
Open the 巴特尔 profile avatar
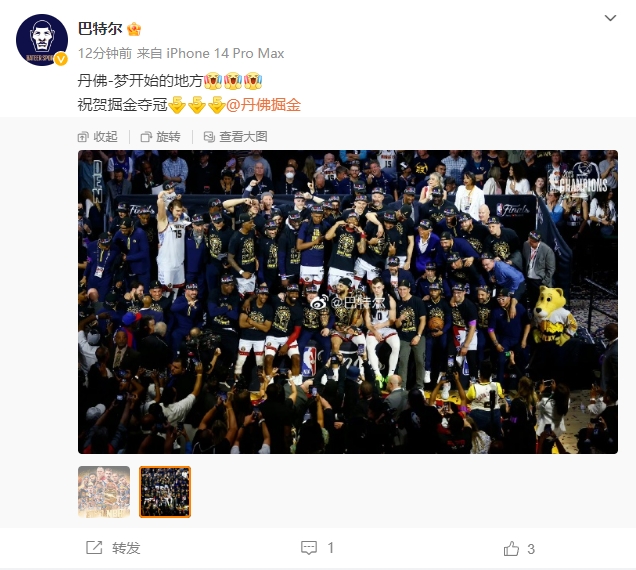(42, 40)
